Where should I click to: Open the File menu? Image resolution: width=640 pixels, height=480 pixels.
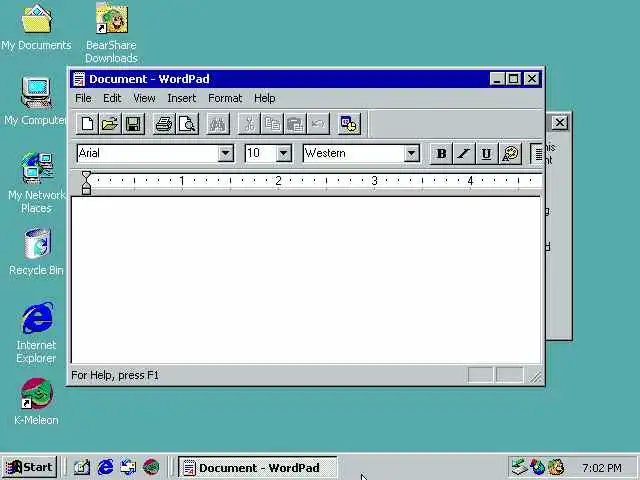pyautogui.click(x=83, y=98)
